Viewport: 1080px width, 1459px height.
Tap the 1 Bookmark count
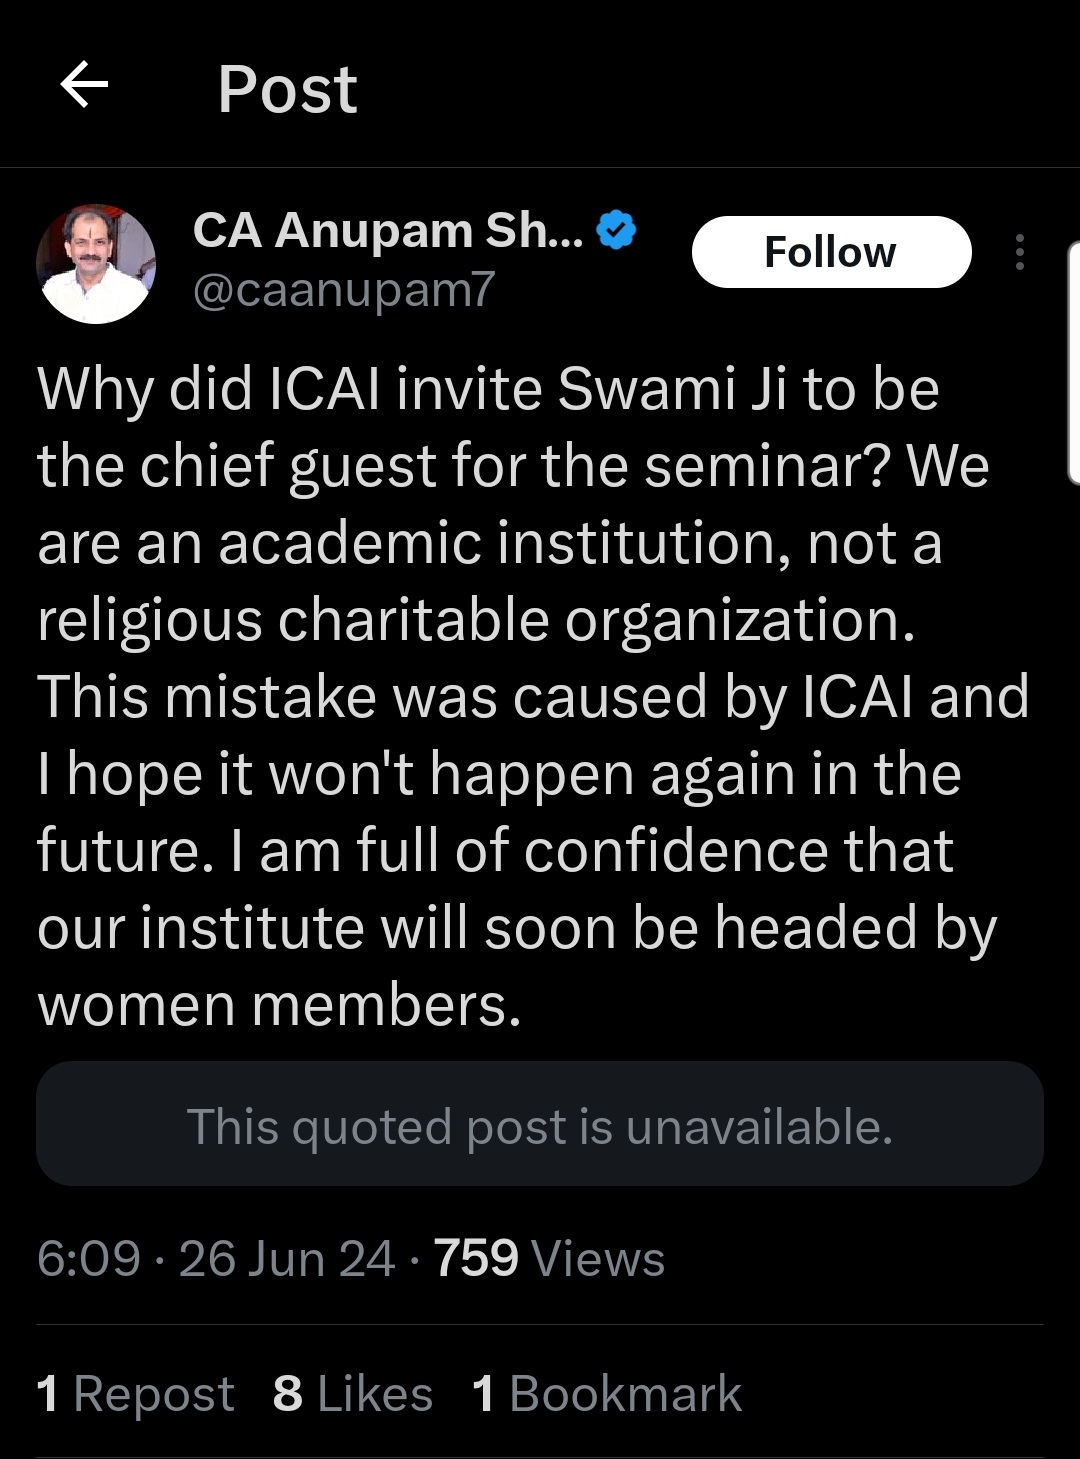click(607, 1393)
